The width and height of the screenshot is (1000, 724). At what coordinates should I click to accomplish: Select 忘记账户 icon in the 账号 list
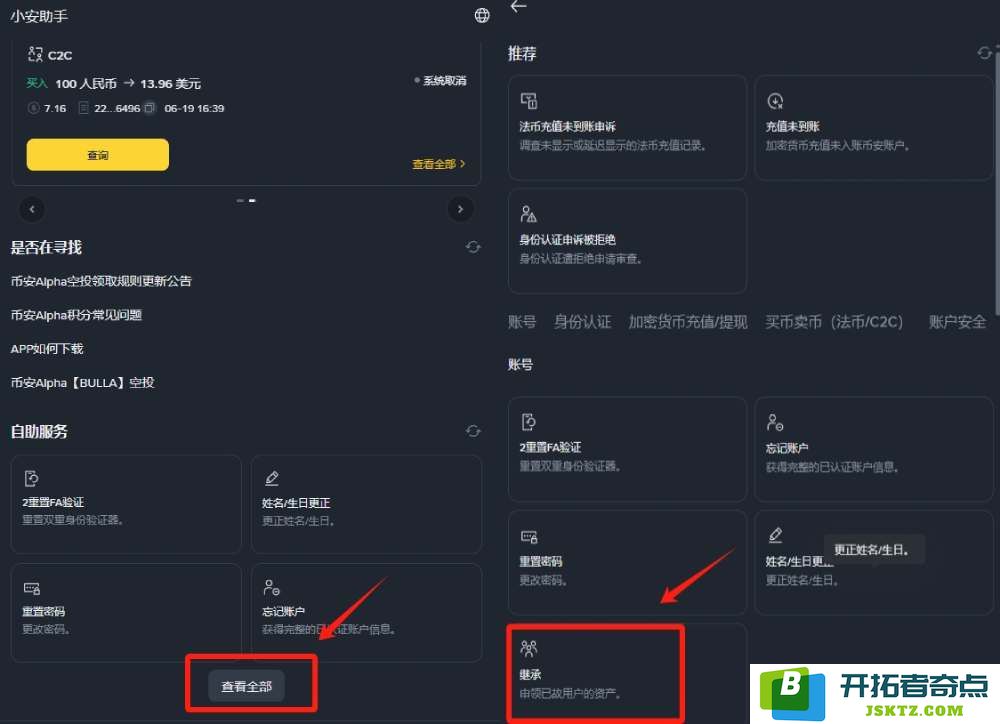(775, 422)
